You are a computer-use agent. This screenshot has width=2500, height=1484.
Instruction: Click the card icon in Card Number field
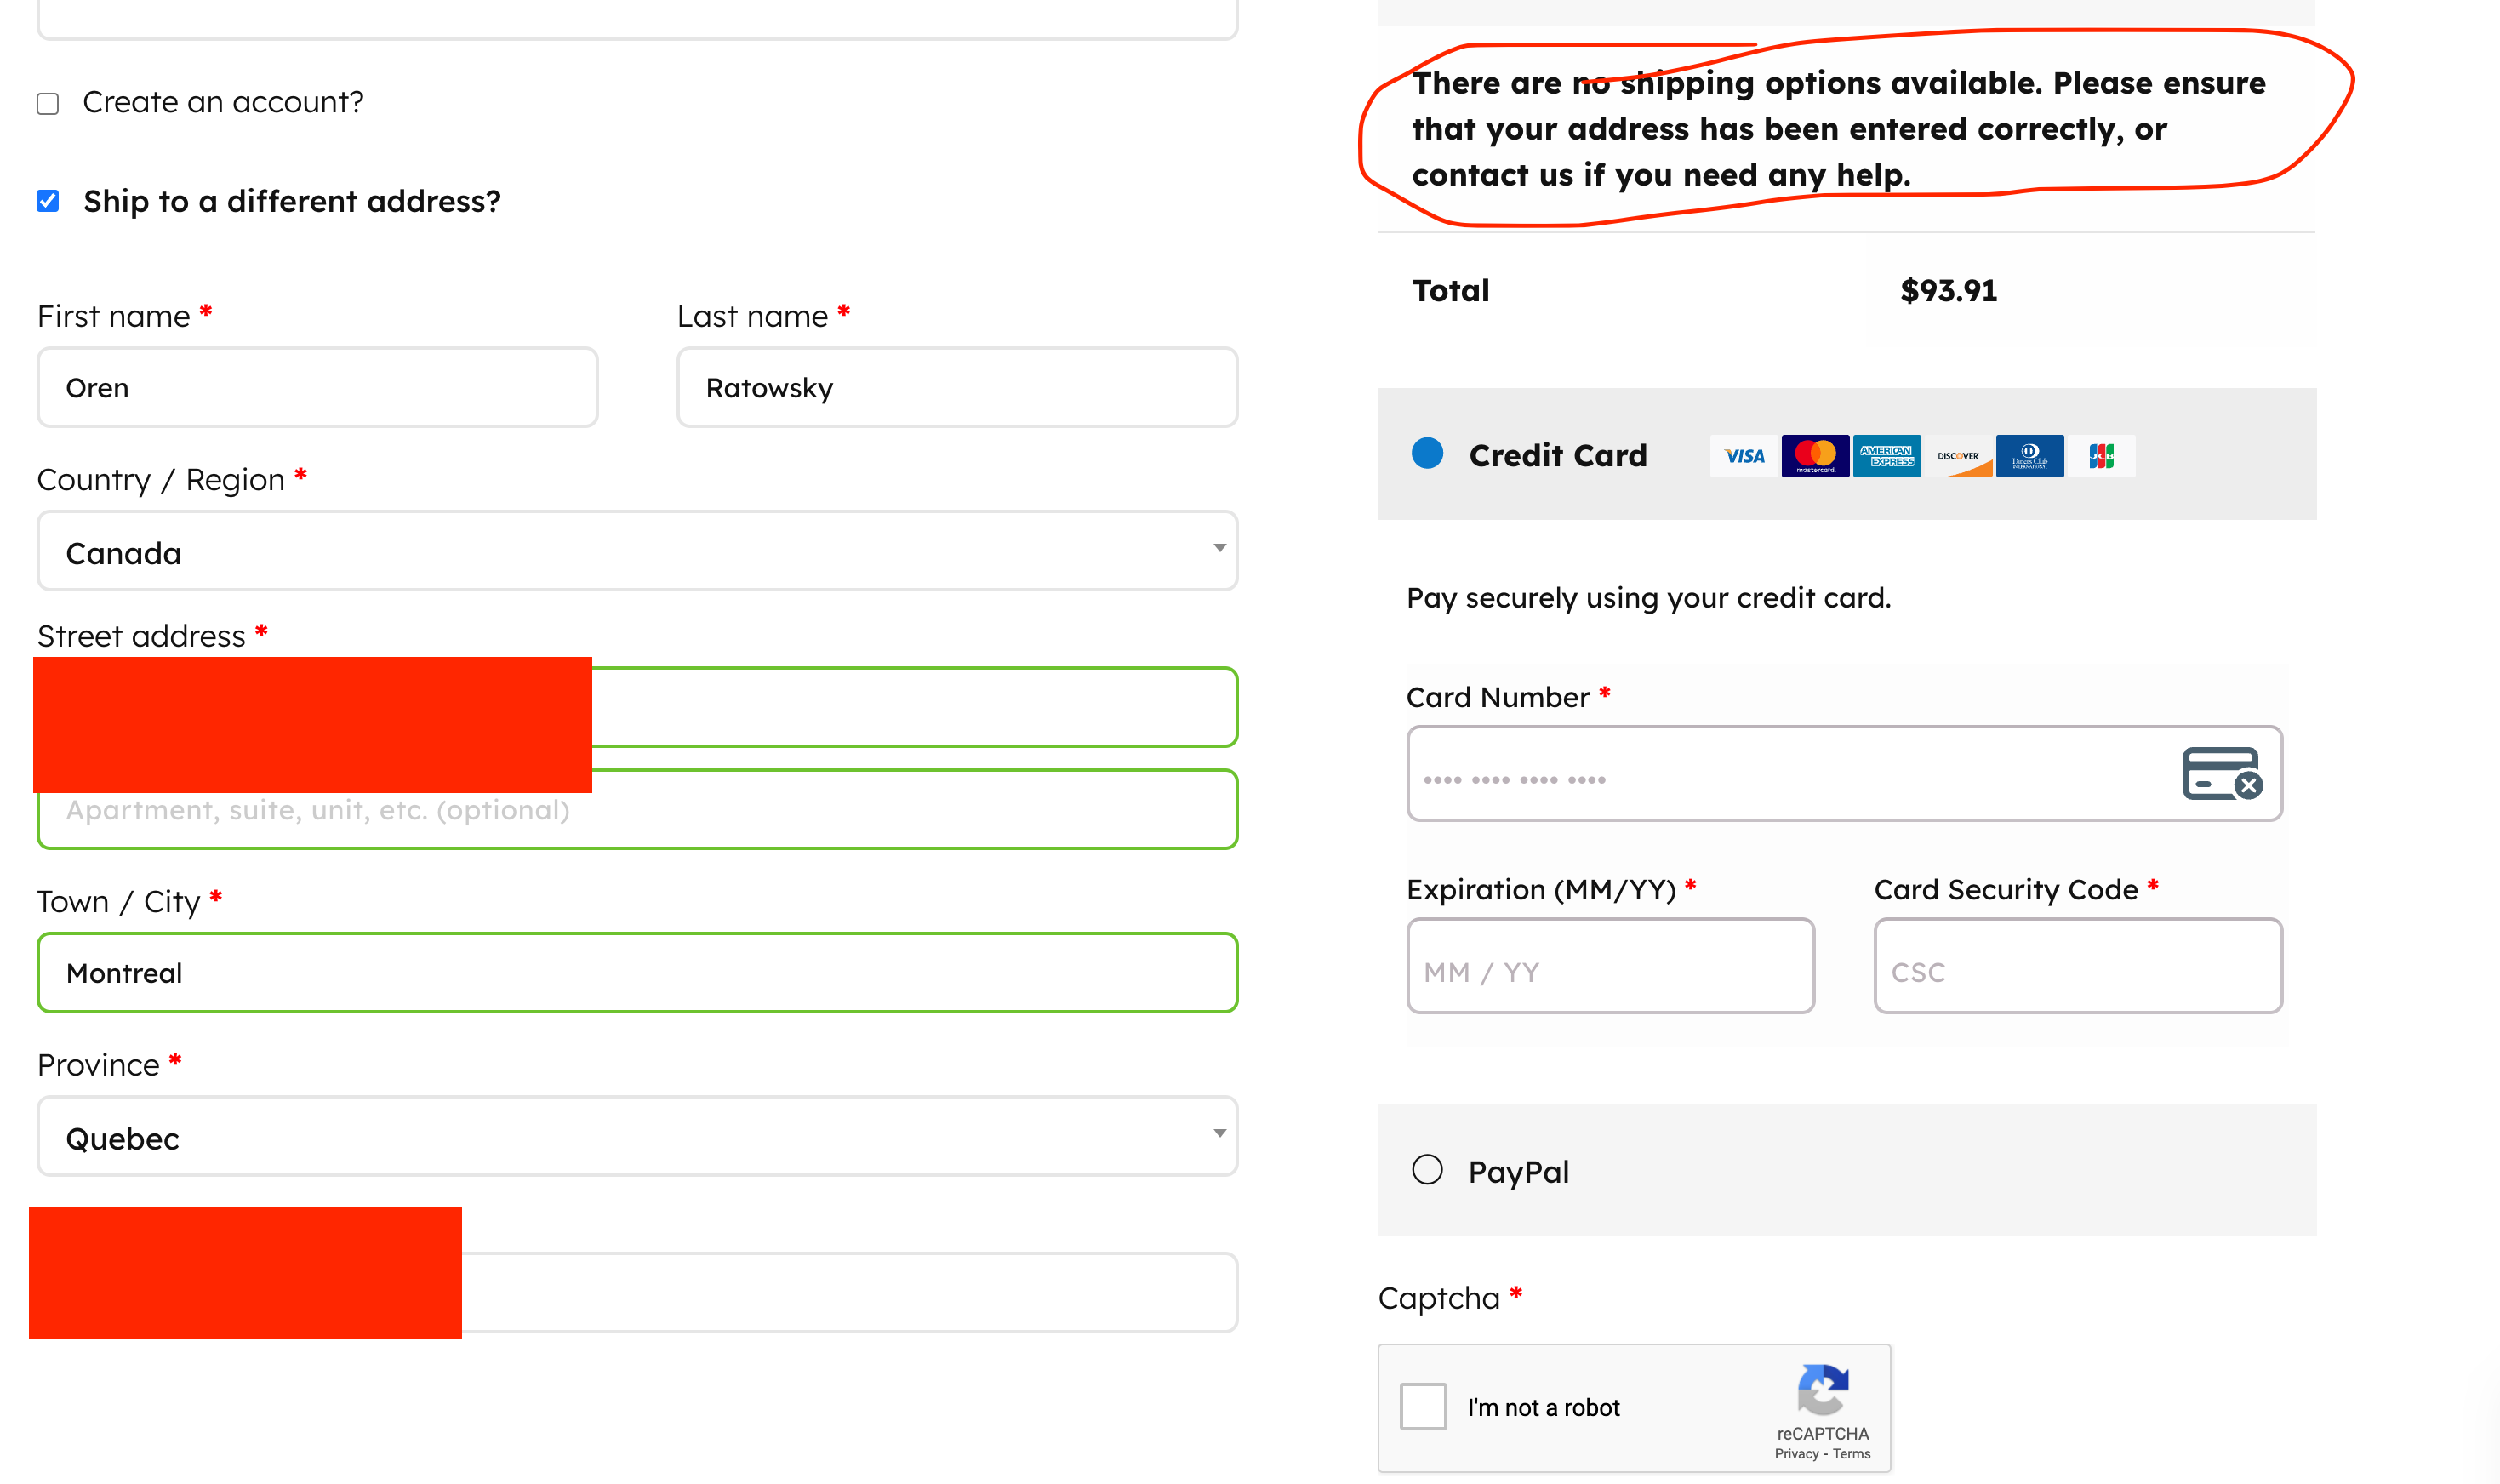[x=2221, y=774]
